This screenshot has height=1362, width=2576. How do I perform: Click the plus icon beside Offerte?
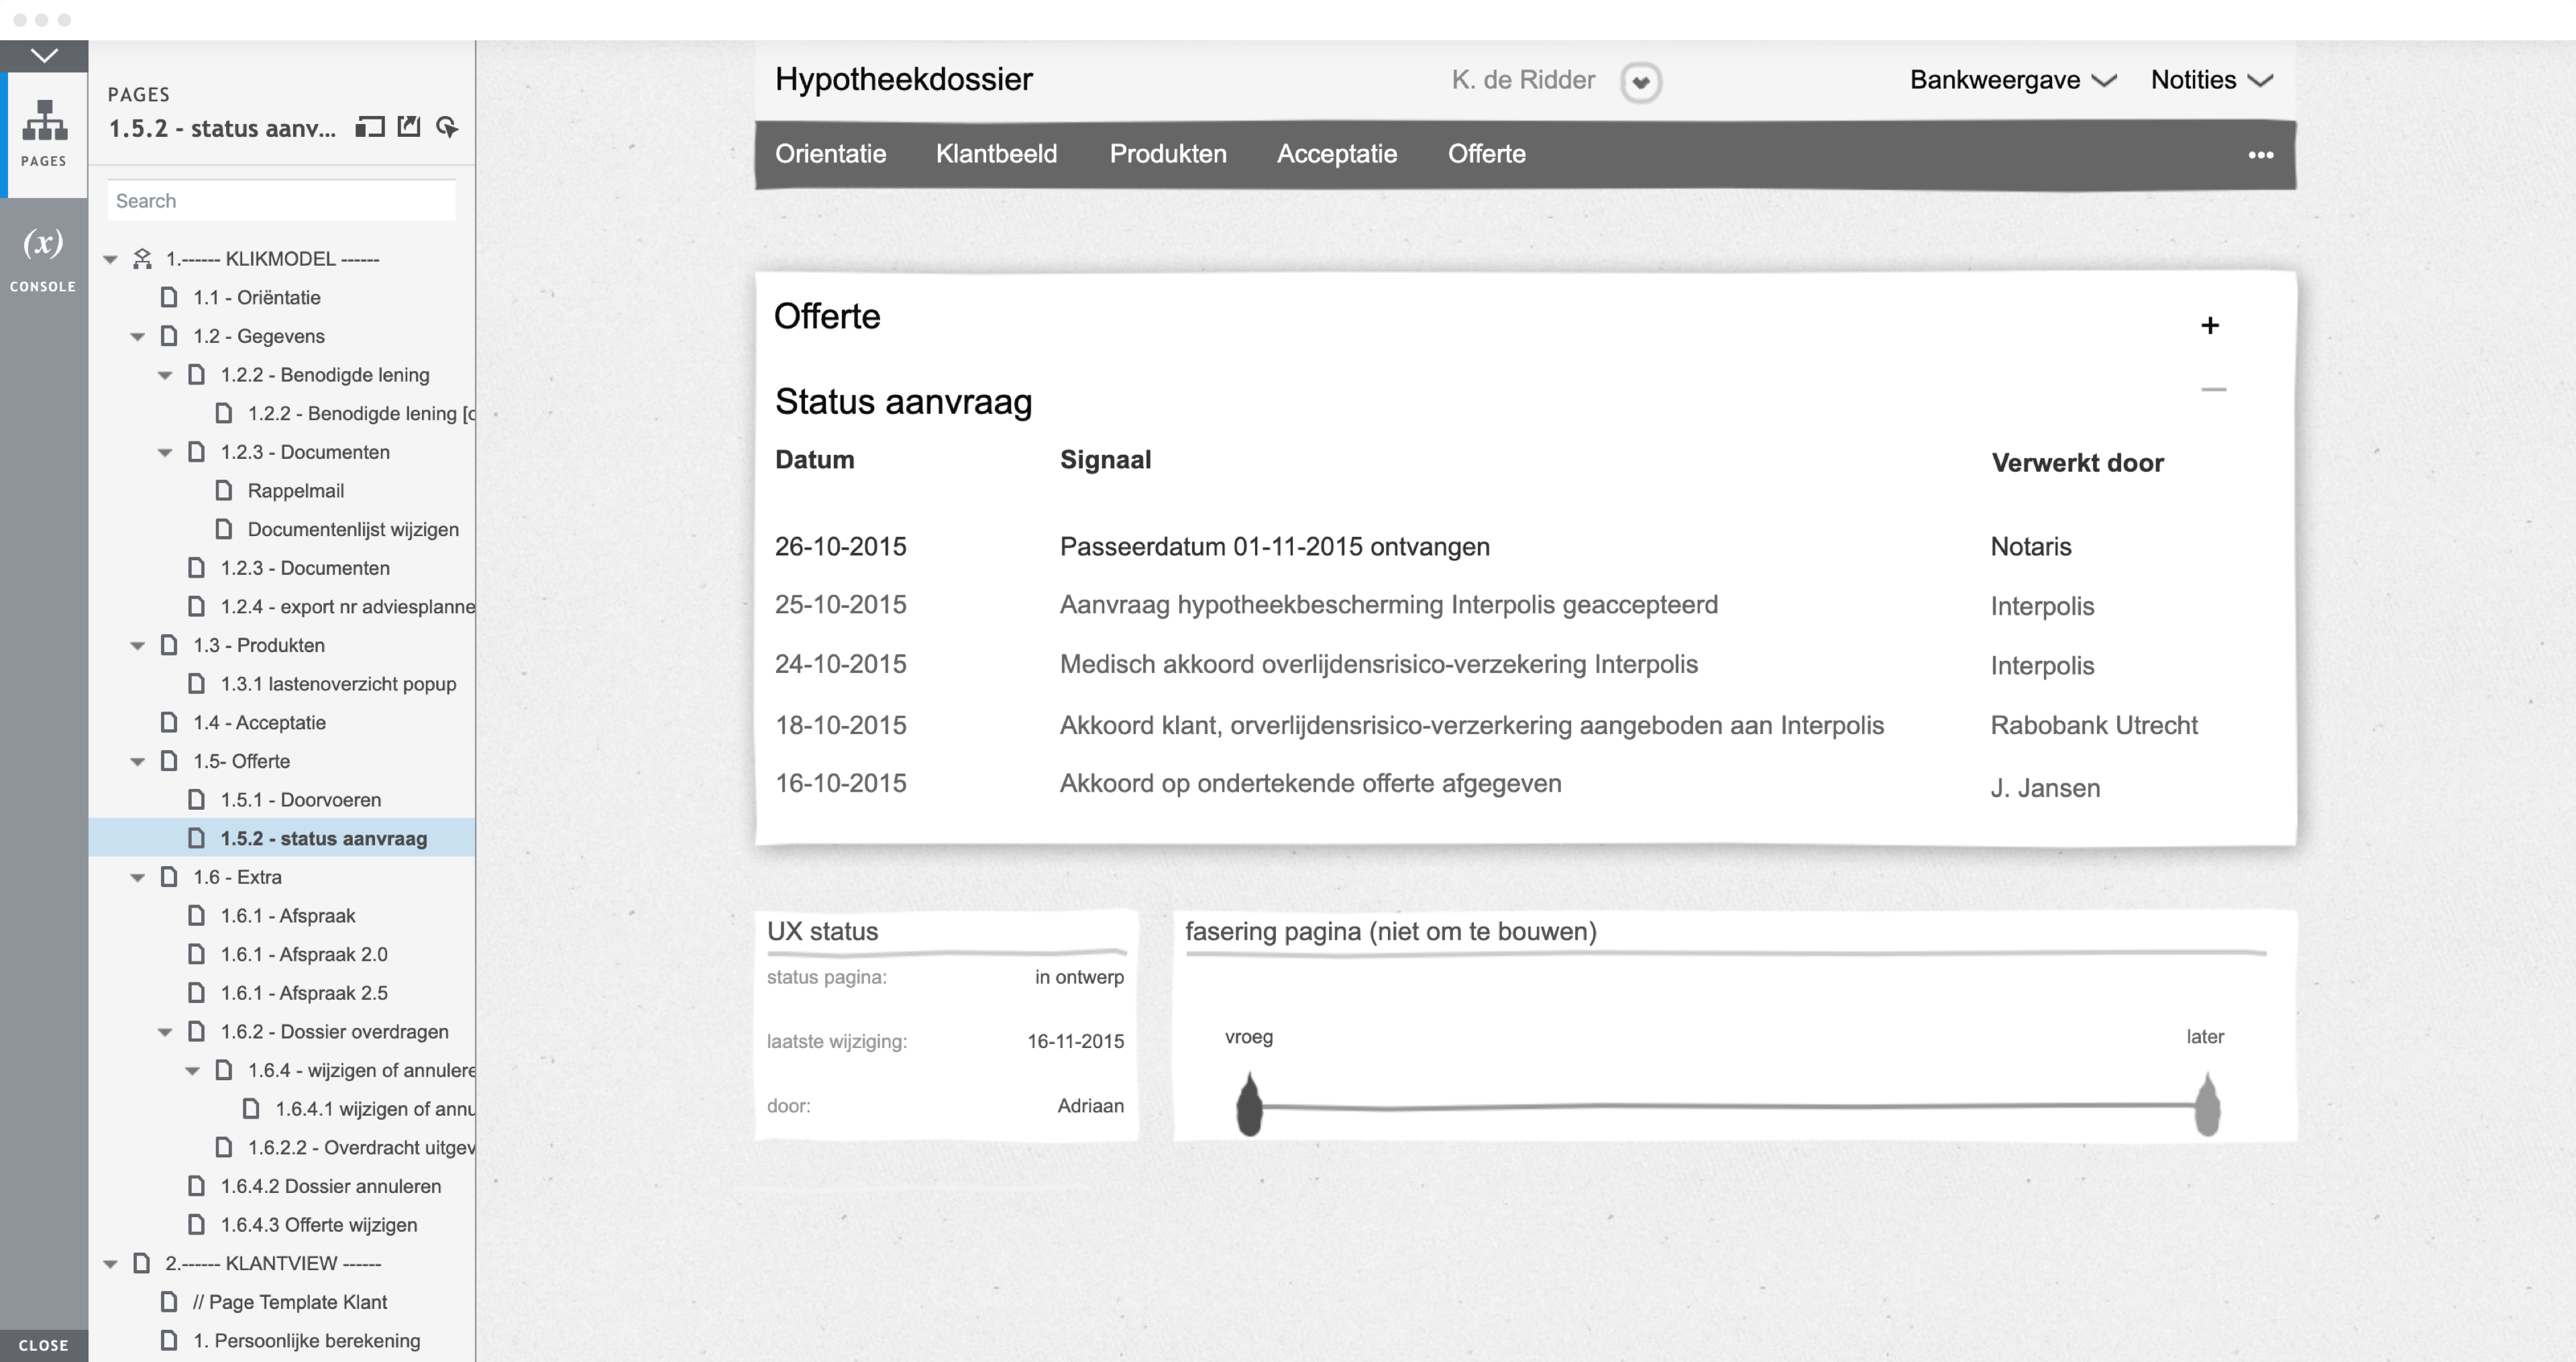[2210, 325]
